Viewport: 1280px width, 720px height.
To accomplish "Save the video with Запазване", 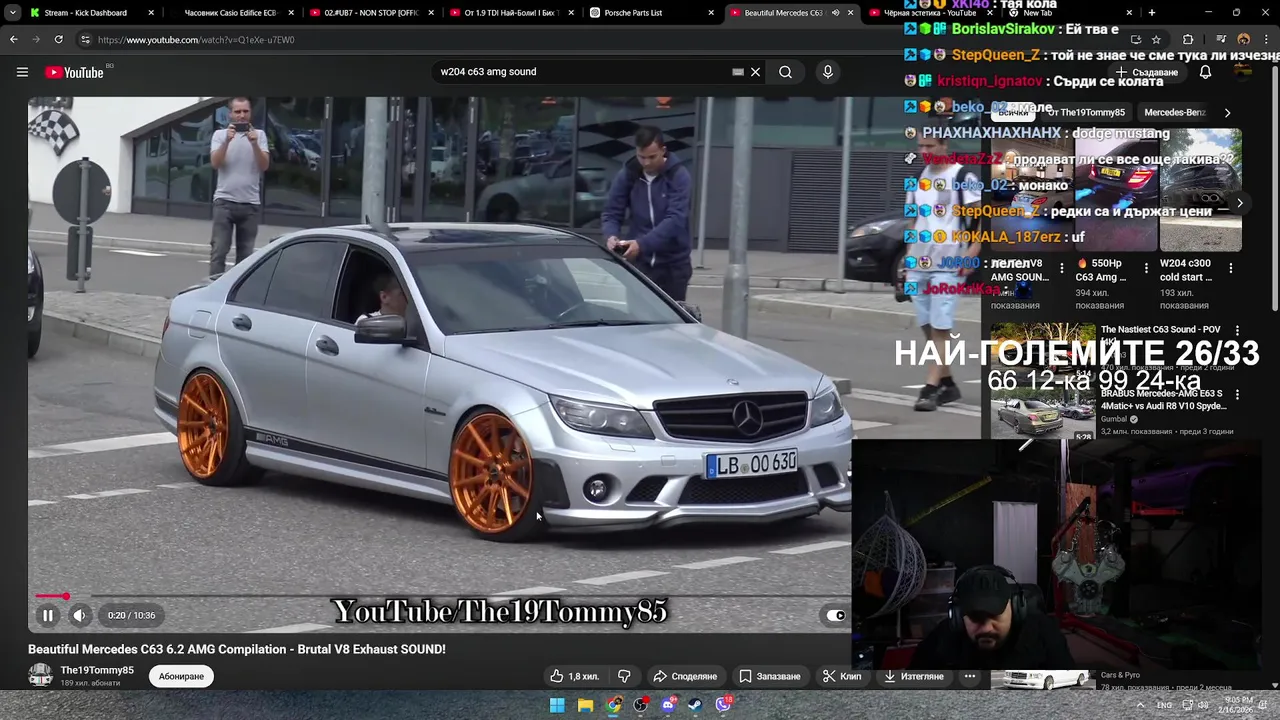I will (x=770, y=677).
